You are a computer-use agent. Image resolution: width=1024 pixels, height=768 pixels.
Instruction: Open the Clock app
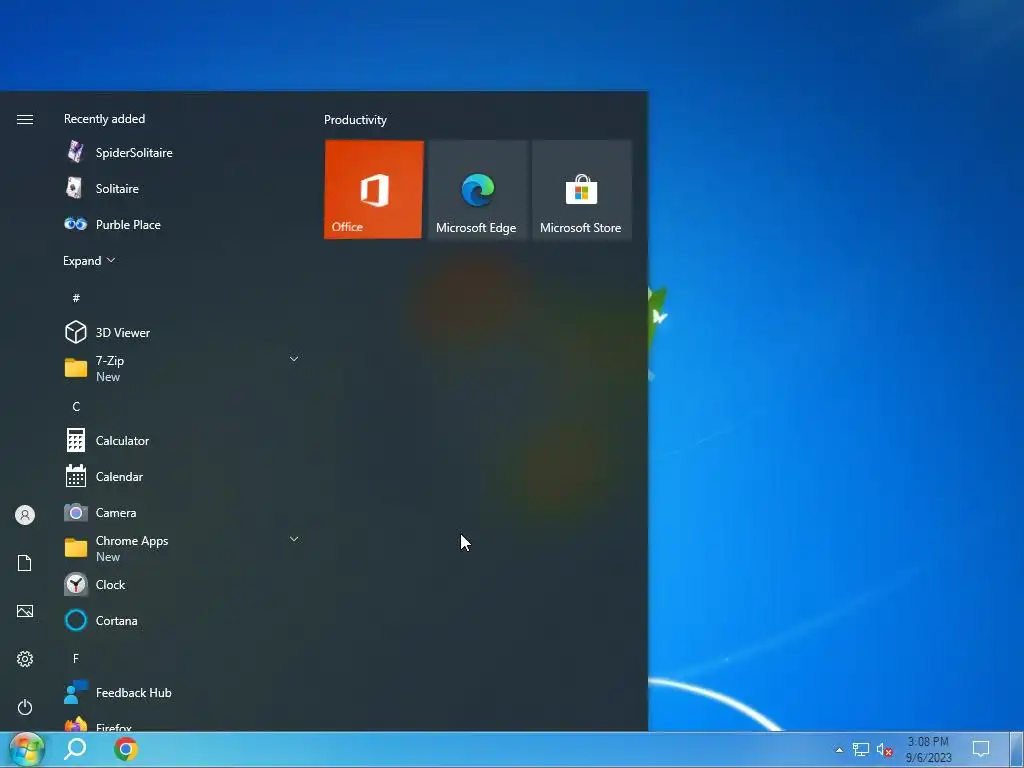pyautogui.click(x=183, y=584)
